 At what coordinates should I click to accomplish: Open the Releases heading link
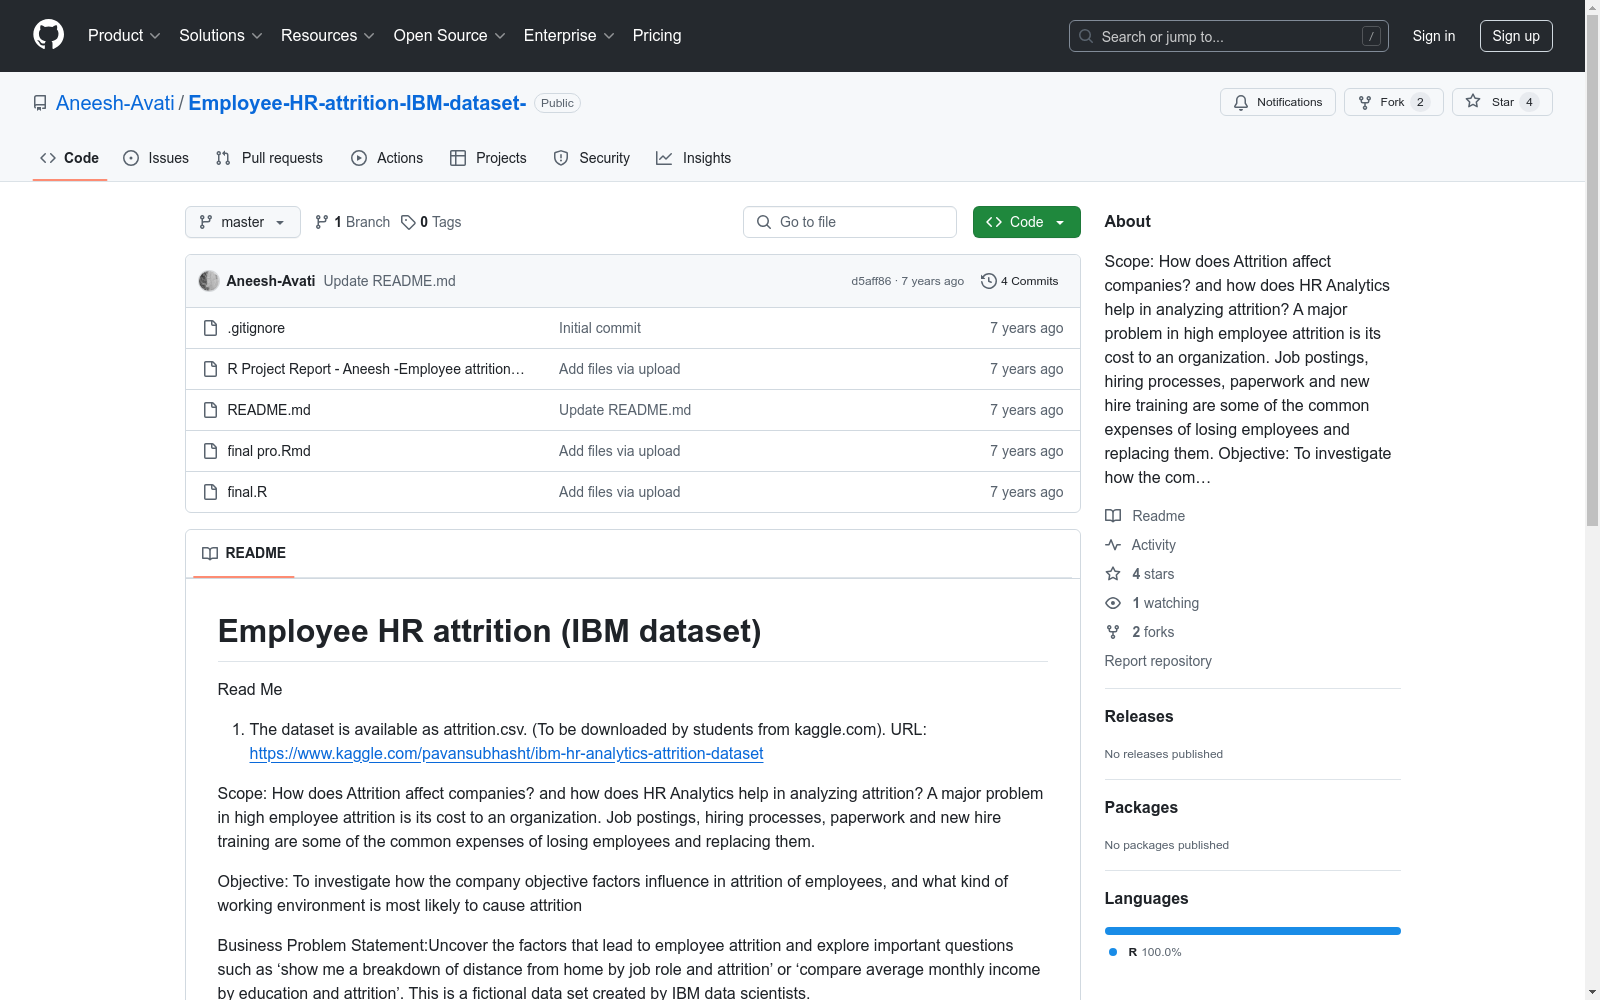1139,716
